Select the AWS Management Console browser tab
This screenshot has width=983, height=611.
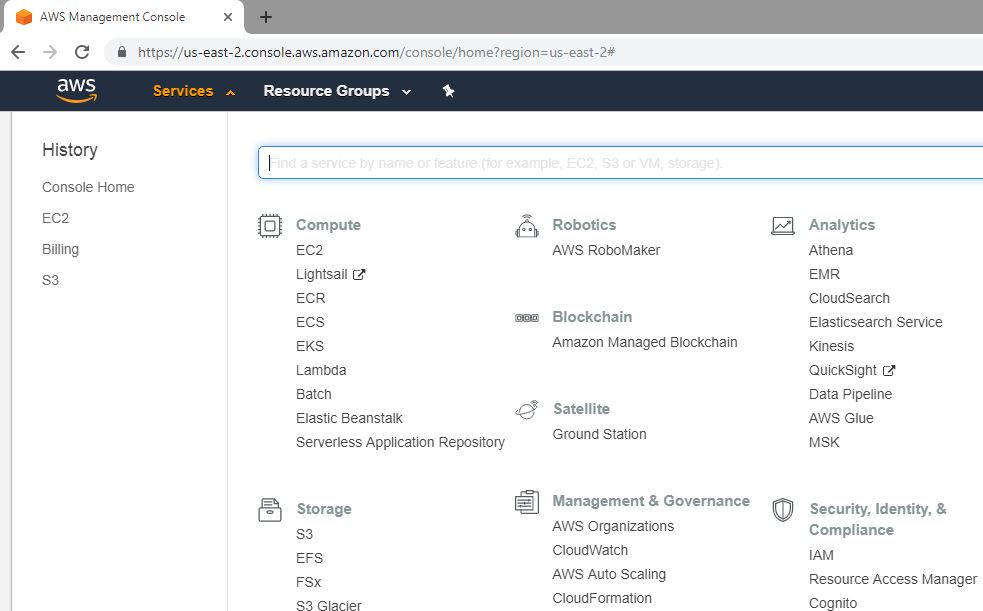click(x=124, y=17)
